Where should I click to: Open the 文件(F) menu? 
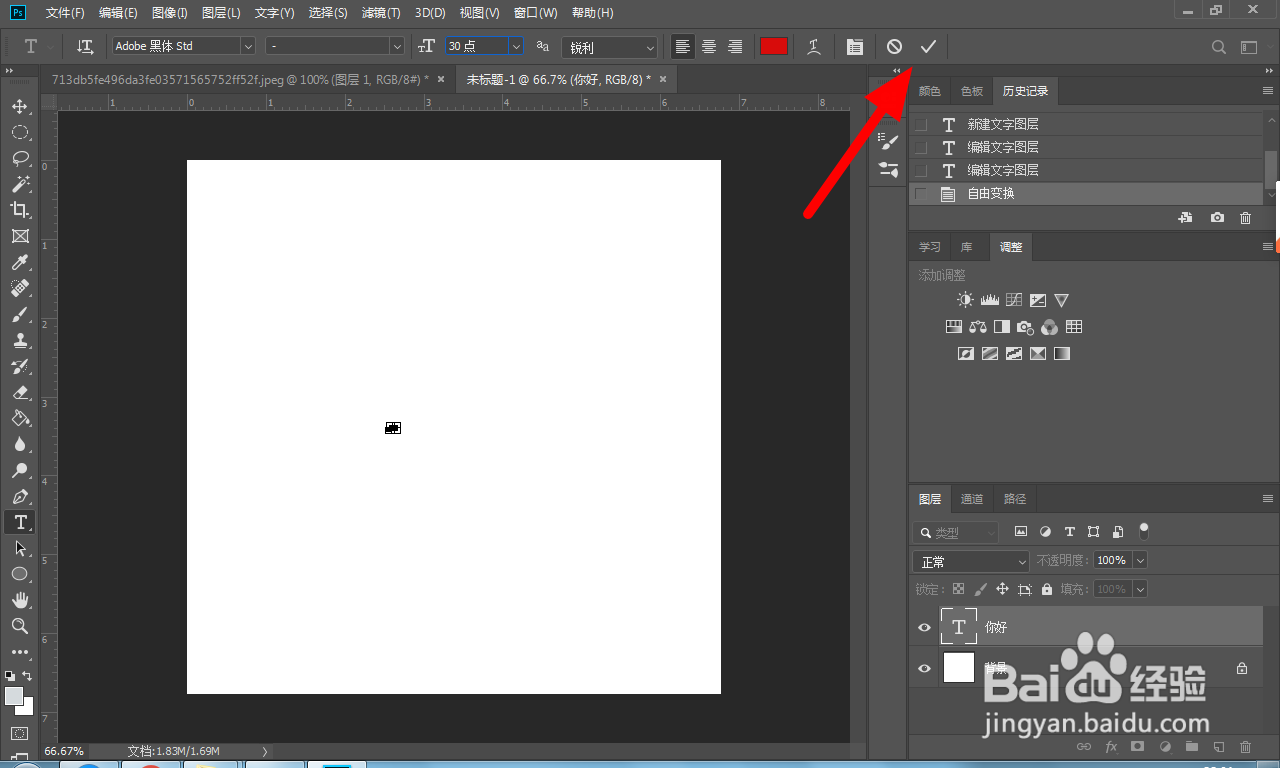(x=66, y=13)
